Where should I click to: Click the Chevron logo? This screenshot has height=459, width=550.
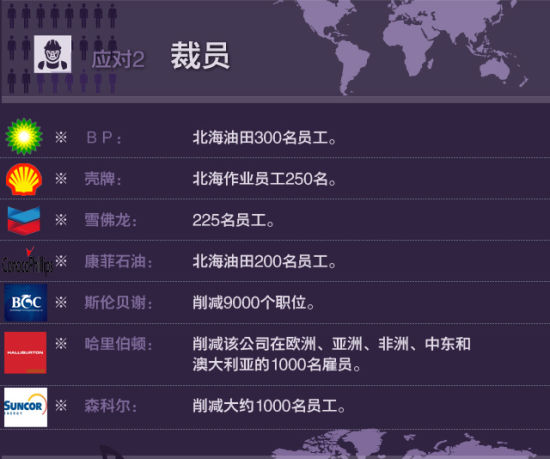(24, 221)
